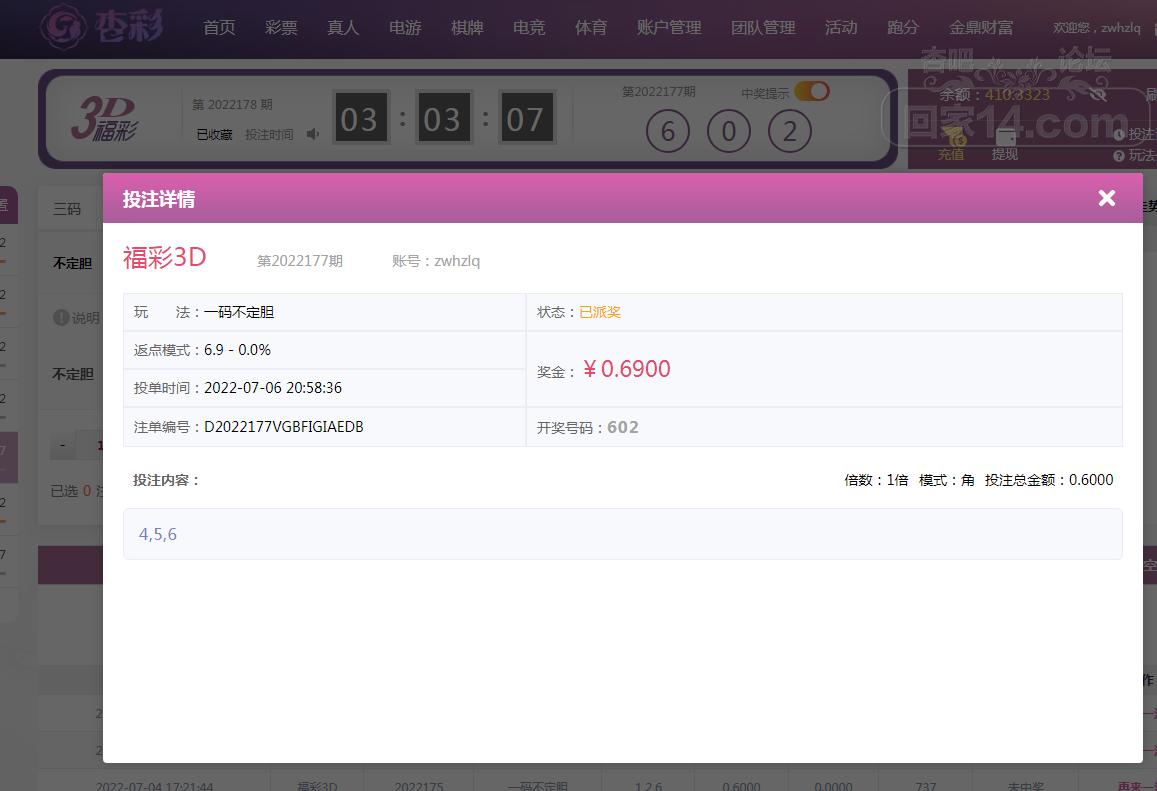Click the 一码不定胆 play method value
The image size is (1157, 791).
239,312
